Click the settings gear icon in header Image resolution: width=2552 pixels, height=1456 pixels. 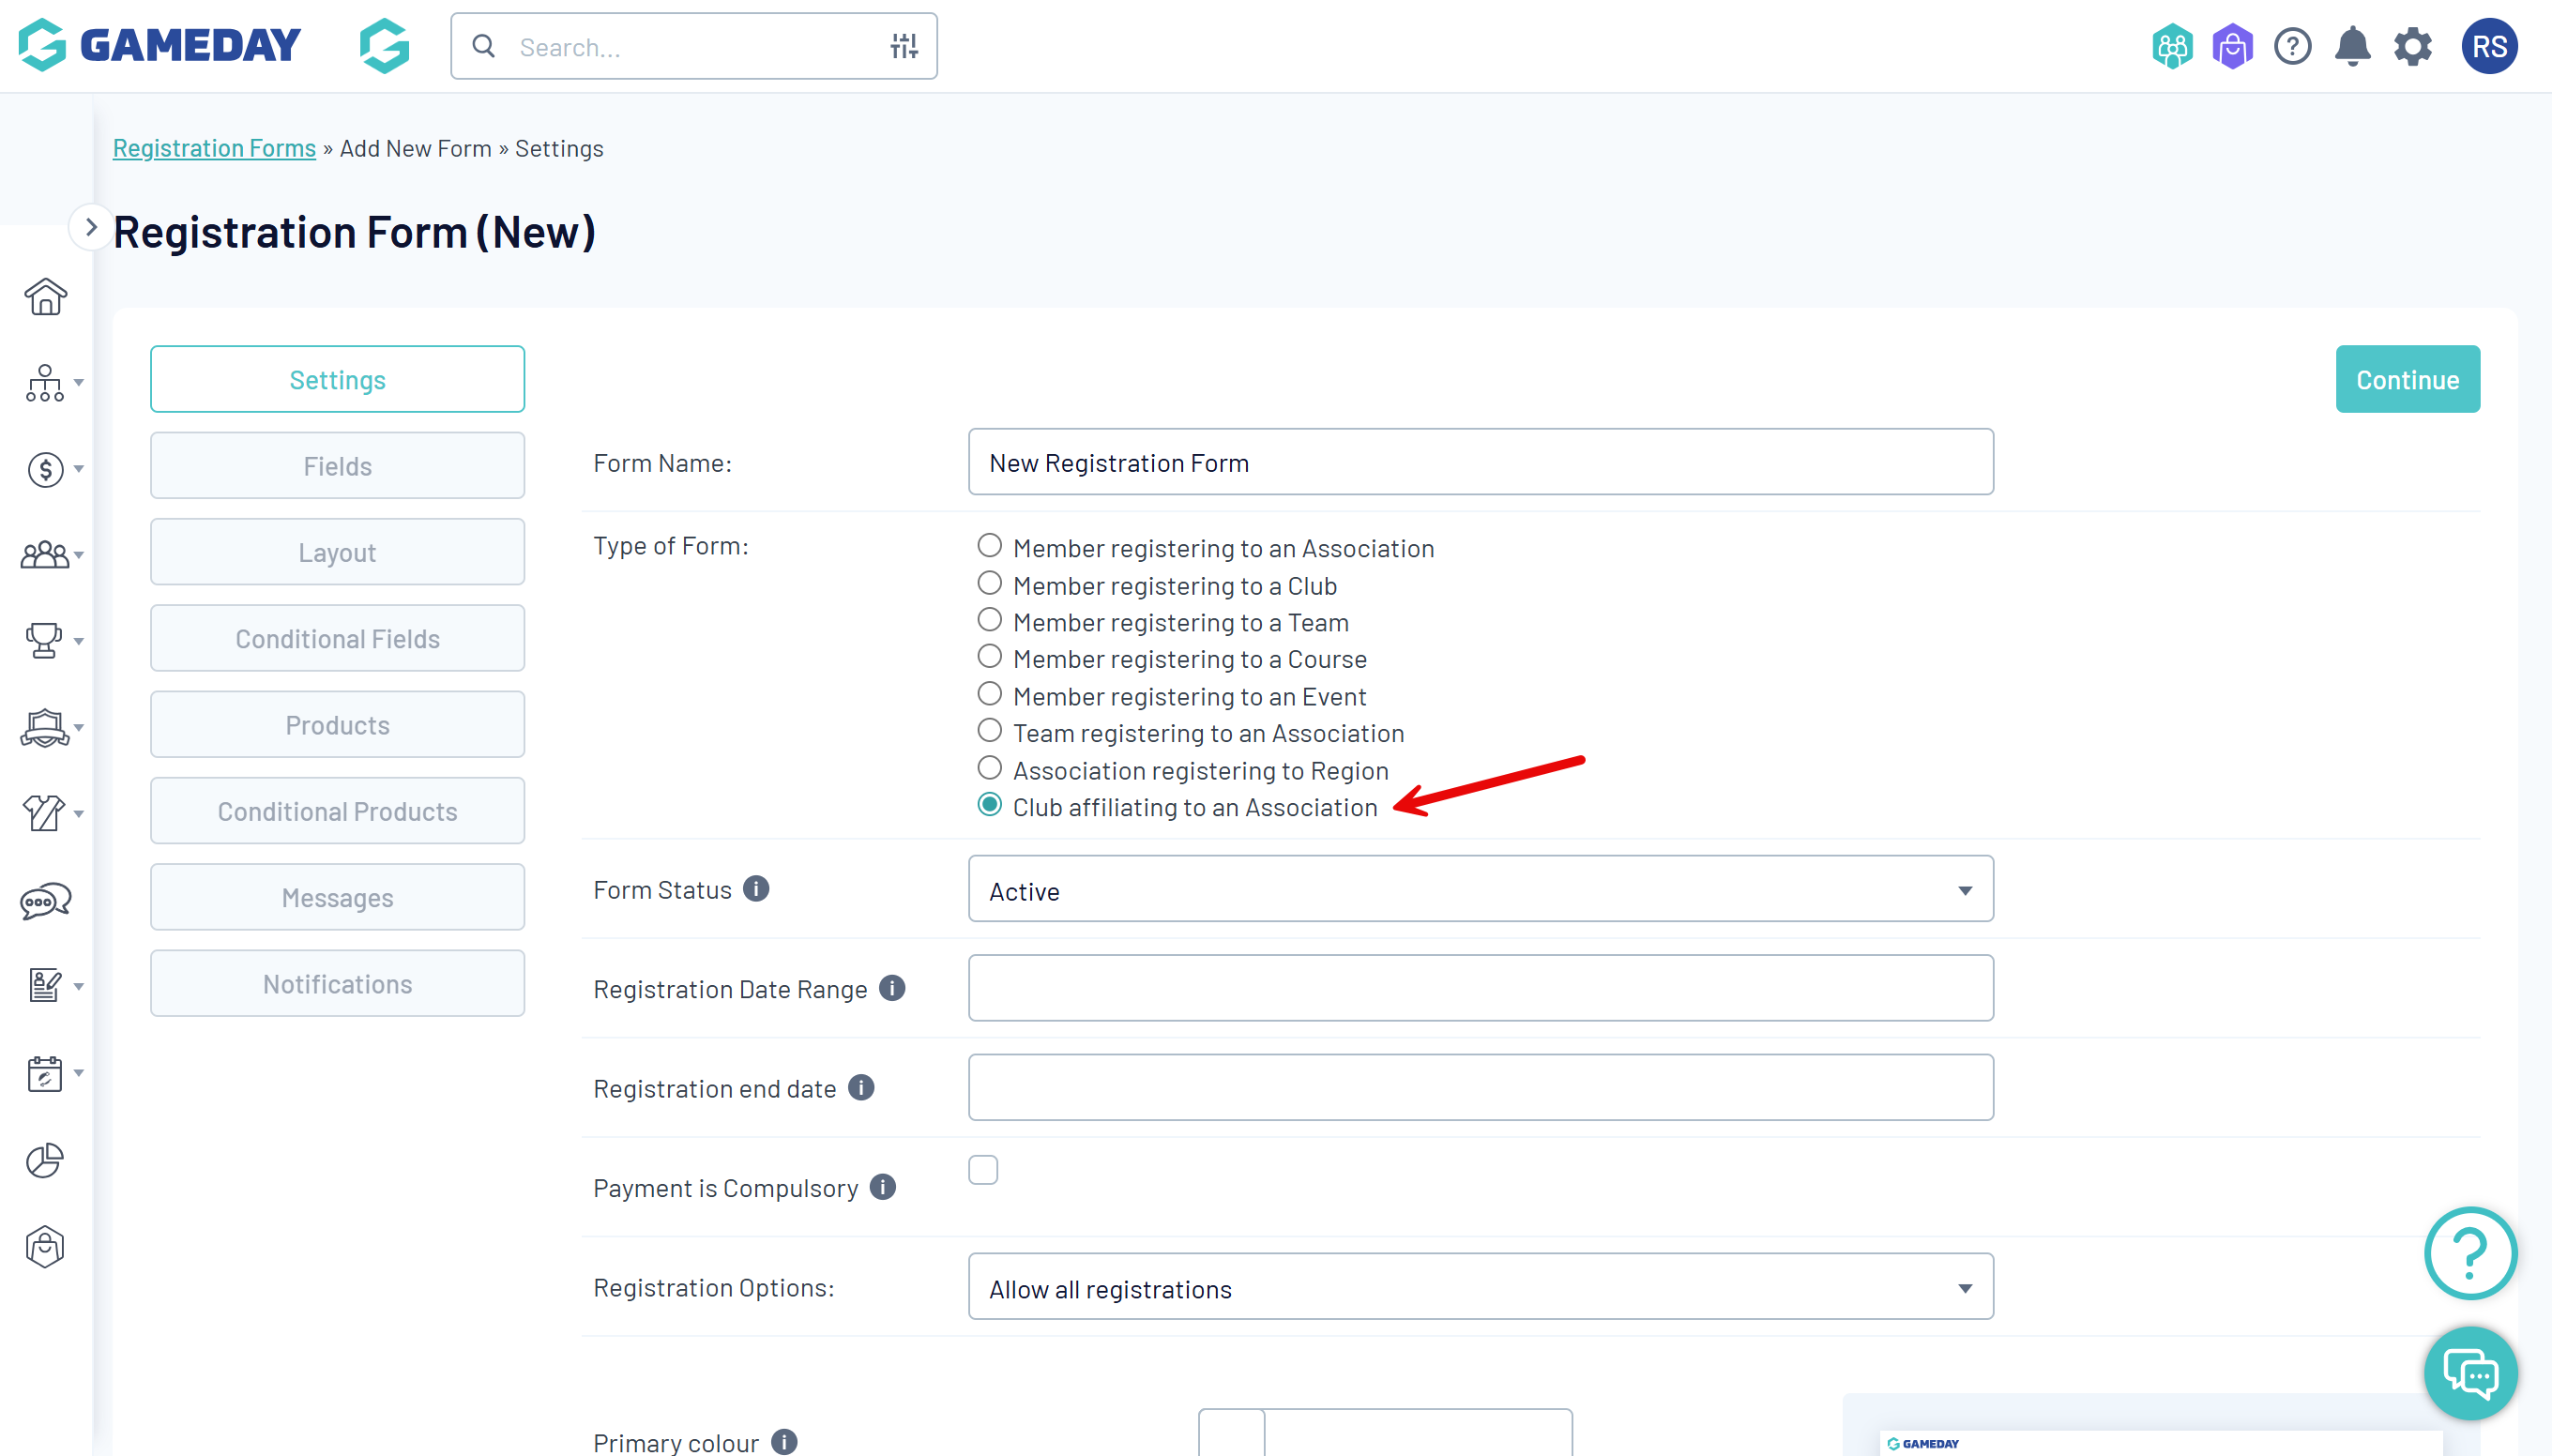coord(2412,46)
